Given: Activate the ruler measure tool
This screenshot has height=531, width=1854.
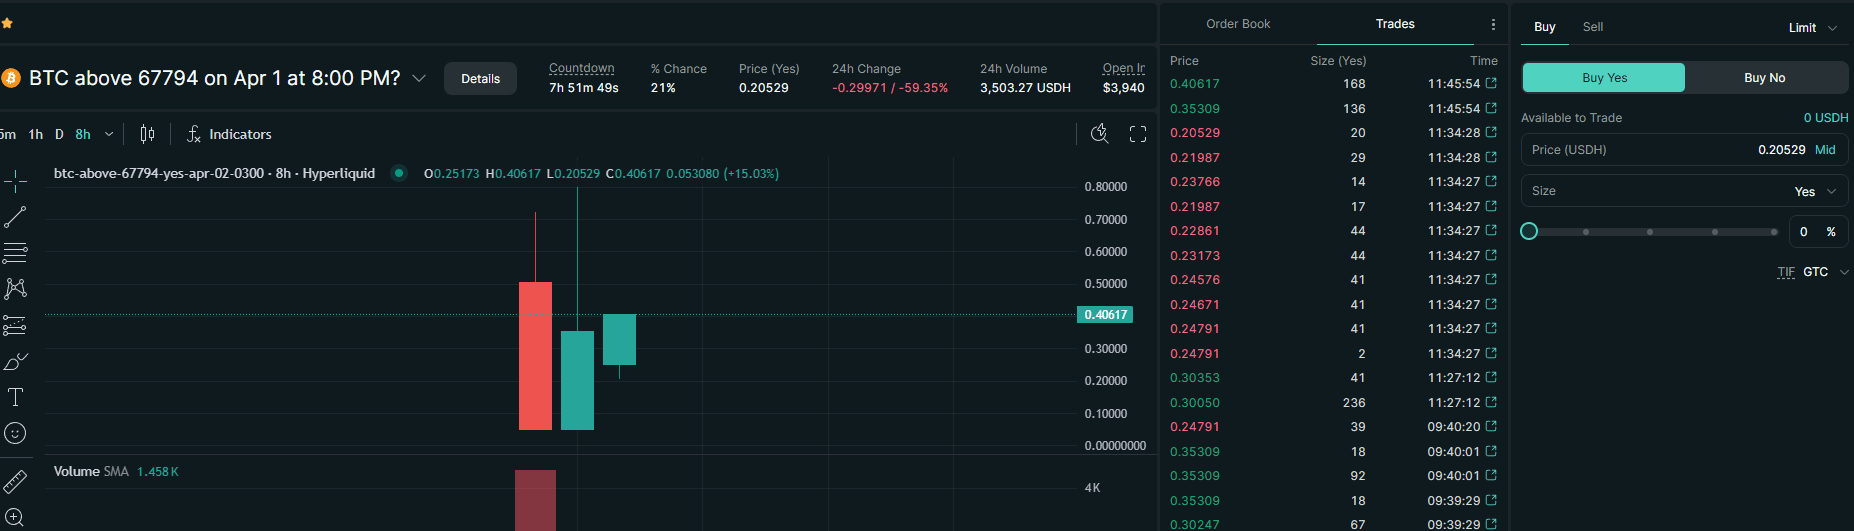Looking at the screenshot, I should coord(15,482).
